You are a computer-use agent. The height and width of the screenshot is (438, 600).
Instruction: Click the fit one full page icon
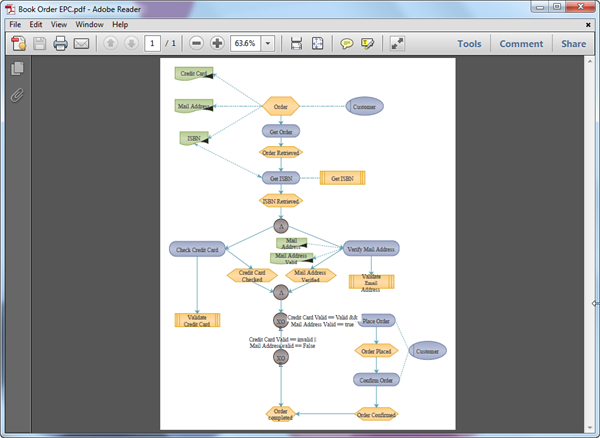click(x=317, y=44)
